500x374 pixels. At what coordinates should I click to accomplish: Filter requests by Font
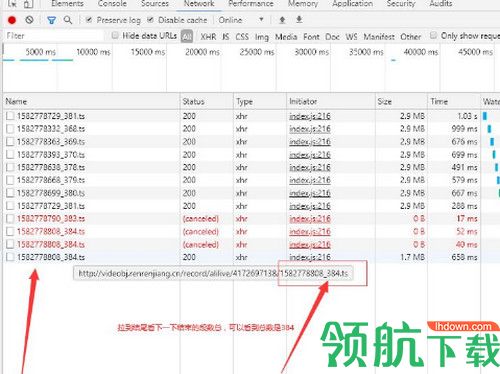[311, 37]
